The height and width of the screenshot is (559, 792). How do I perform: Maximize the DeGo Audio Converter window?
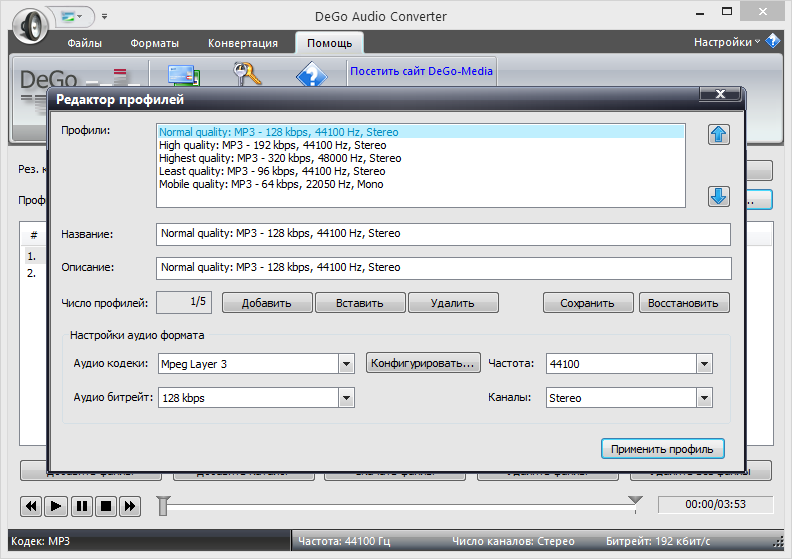click(x=727, y=12)
